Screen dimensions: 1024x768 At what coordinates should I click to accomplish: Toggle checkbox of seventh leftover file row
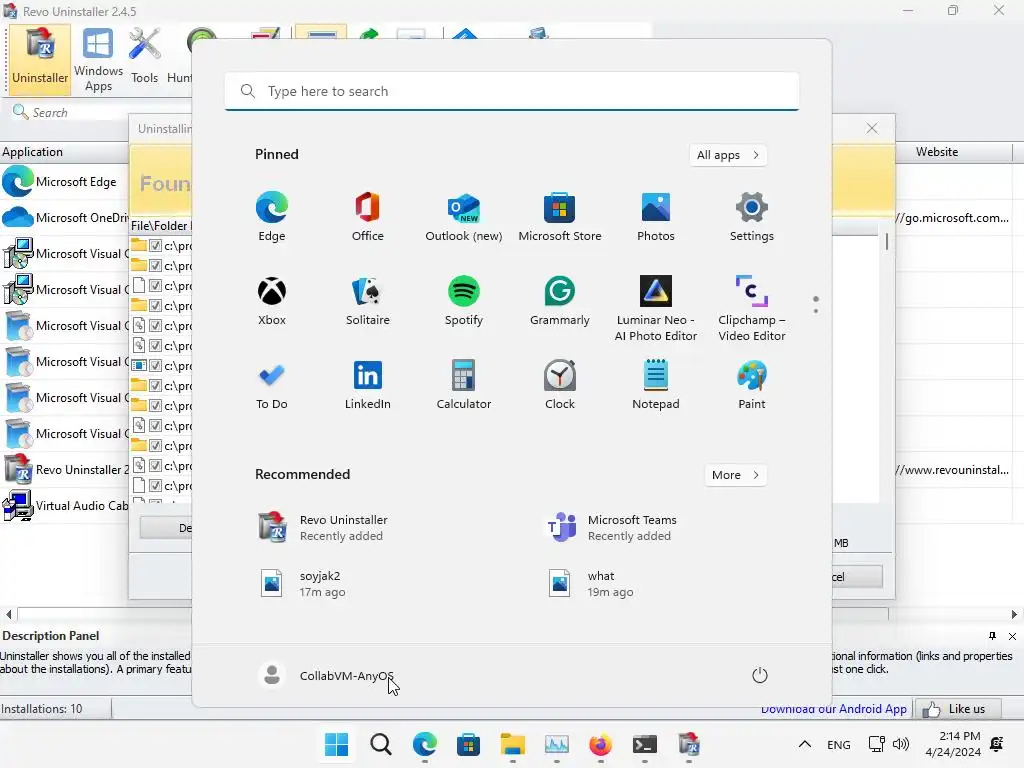[155, 365]
